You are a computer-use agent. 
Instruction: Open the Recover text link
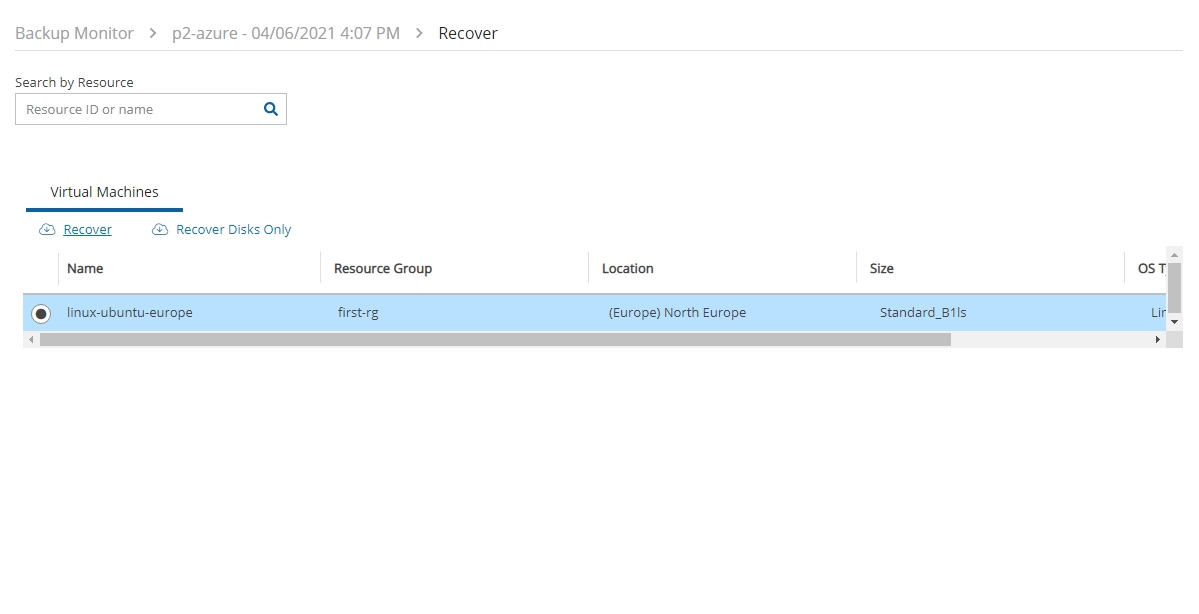click(x=87, y=230)
